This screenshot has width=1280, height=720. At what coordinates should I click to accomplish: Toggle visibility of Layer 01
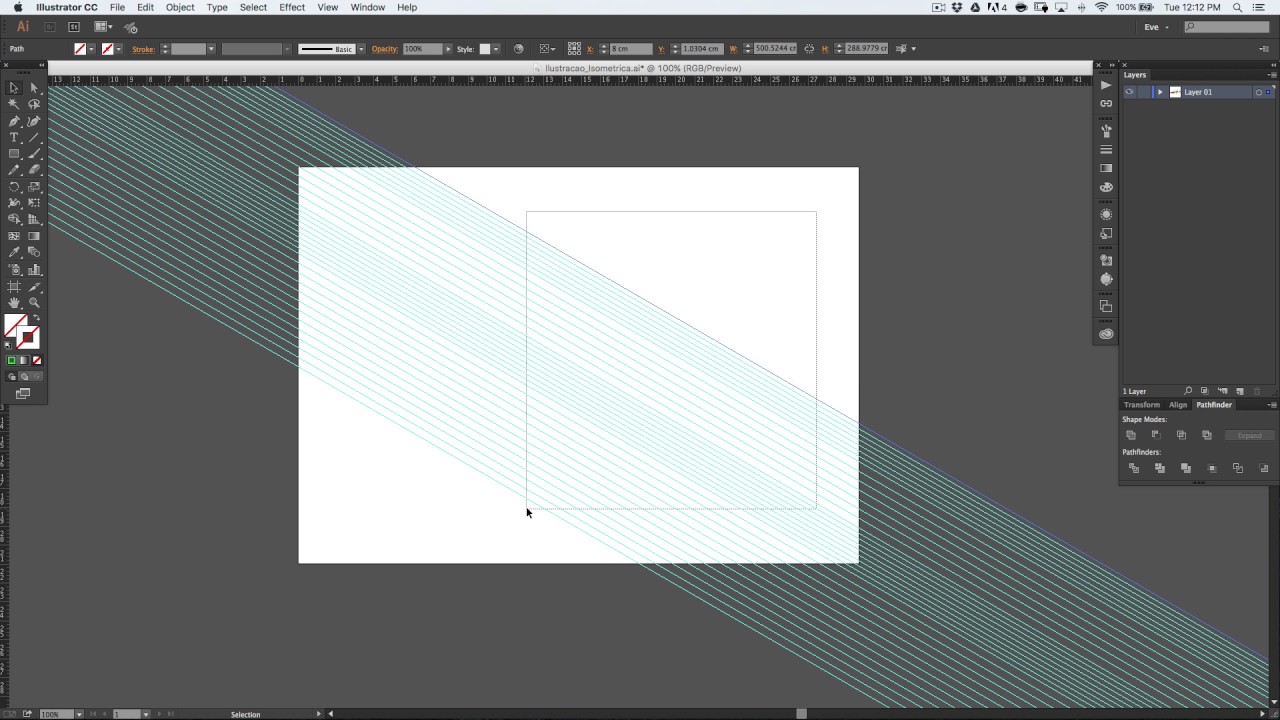[1129, 92]
